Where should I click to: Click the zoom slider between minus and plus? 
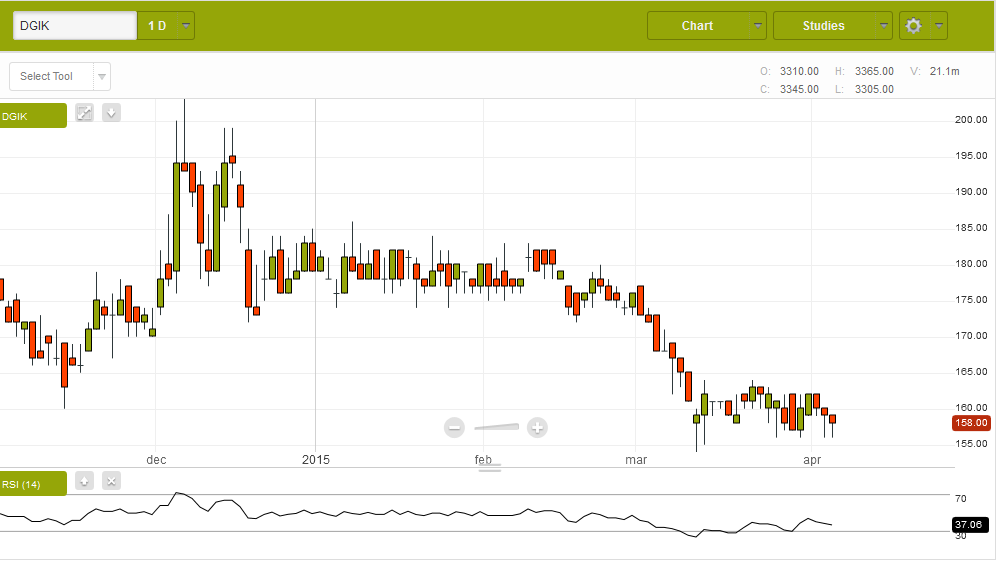[x=497, y=428]
